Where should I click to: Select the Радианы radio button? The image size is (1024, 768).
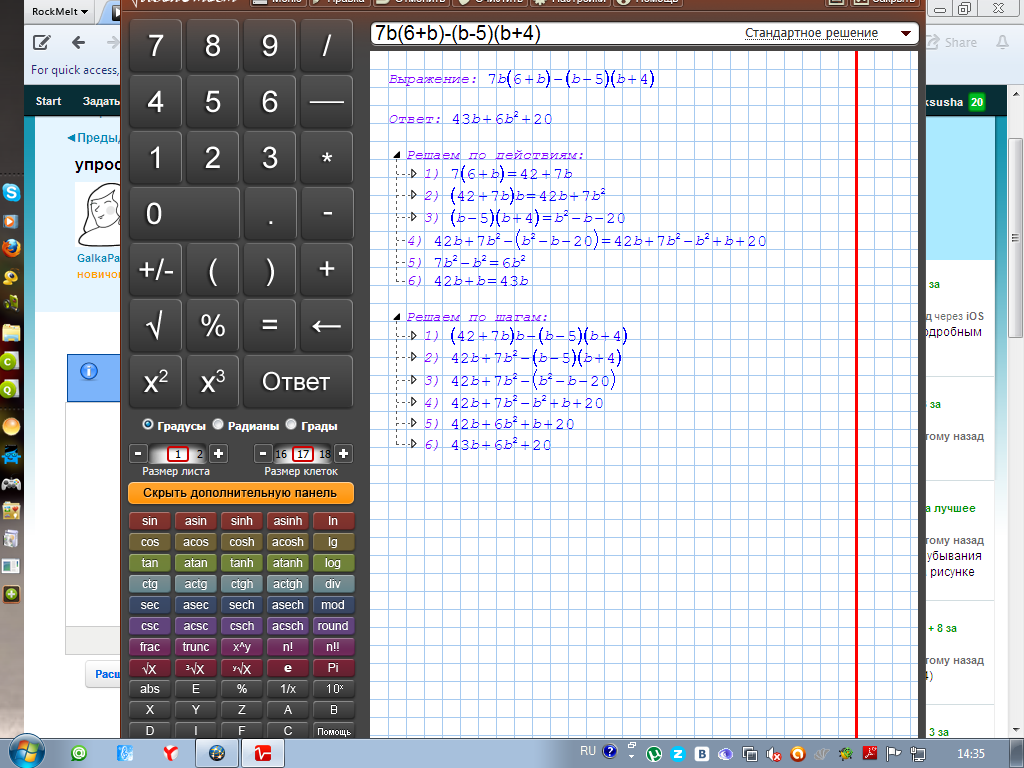click(218, 425)
